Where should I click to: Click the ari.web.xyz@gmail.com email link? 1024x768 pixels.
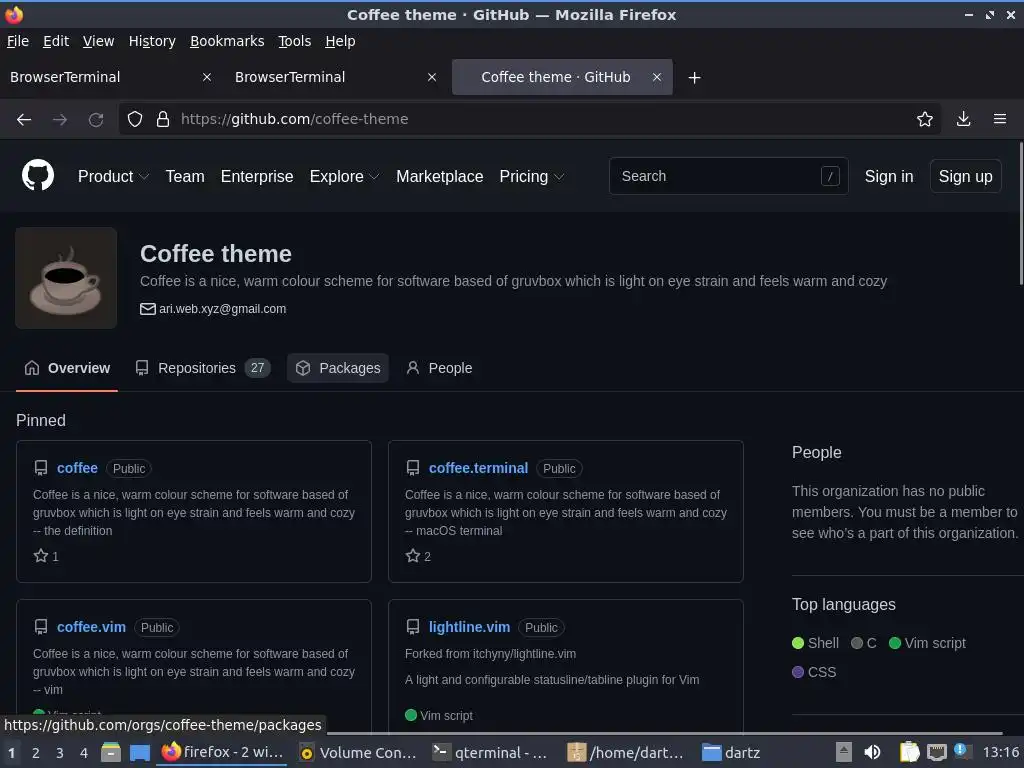223,309
